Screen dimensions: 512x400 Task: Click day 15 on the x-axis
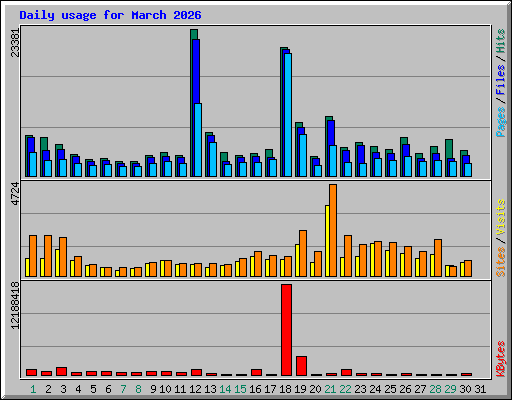(x=240, y=389)
